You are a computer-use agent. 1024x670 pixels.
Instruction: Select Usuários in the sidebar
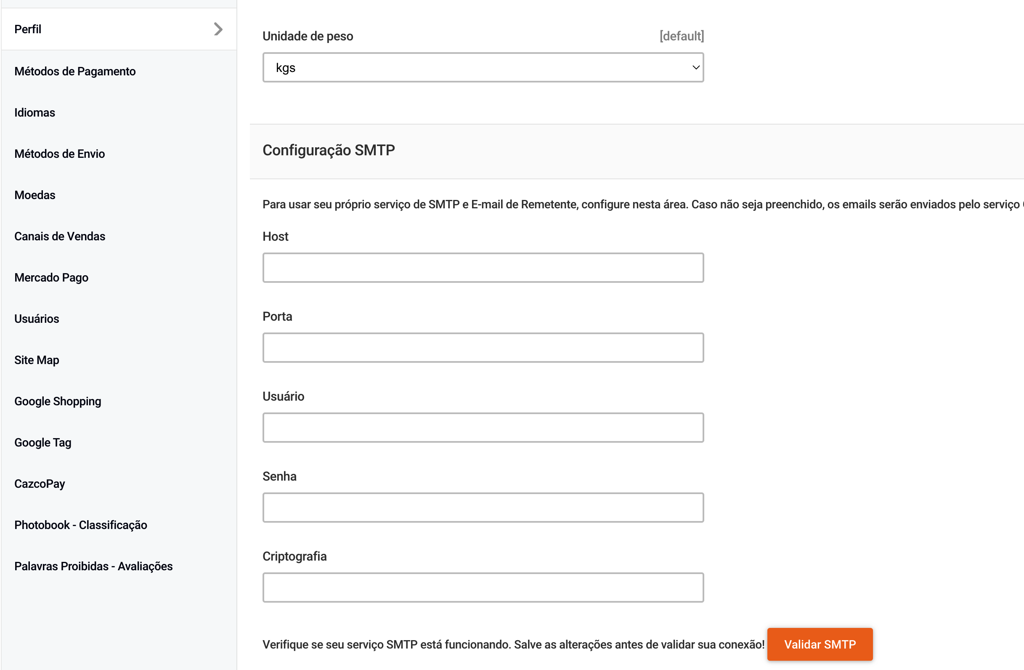pos(37,319)
